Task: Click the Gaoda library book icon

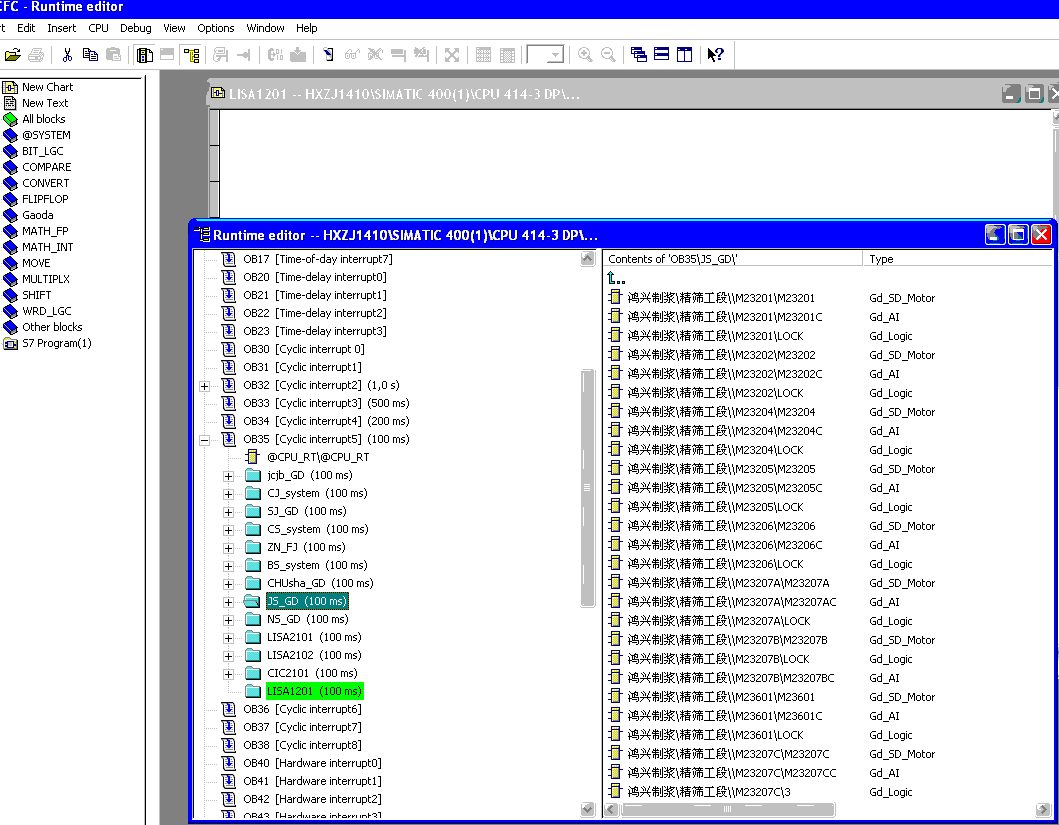Action: pyautogui.click(x=10, y=215)
